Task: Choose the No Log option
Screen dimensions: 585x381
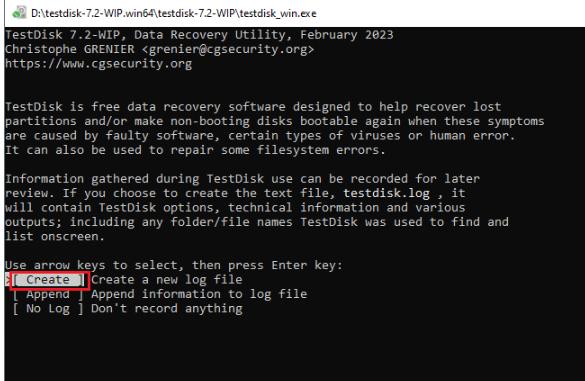Action: coord(48,309)
